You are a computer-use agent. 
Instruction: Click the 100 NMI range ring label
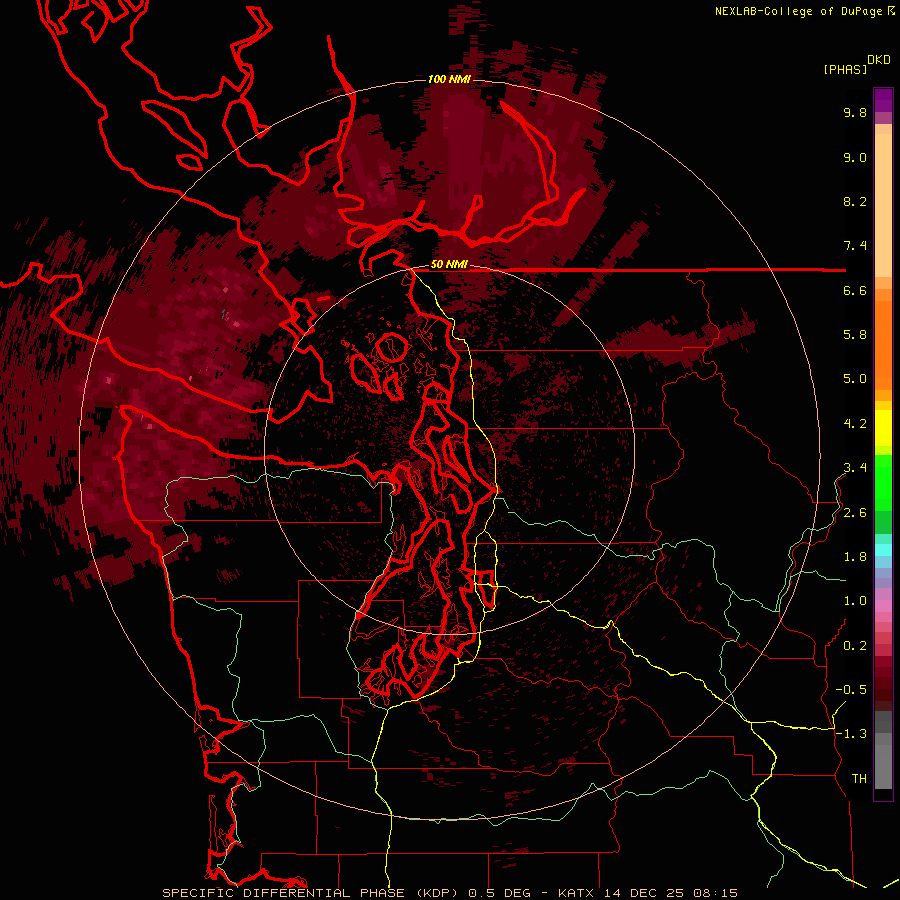(449, 79)
